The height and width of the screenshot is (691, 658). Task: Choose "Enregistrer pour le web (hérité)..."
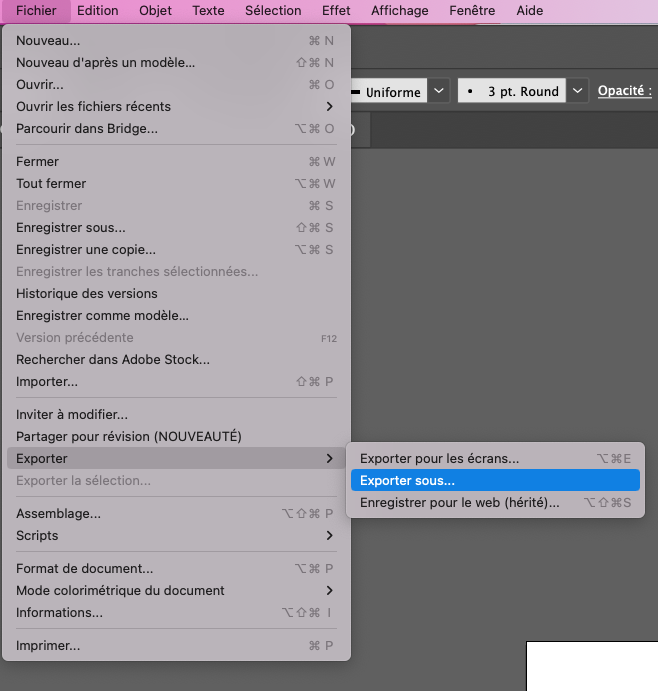[459, 503]
